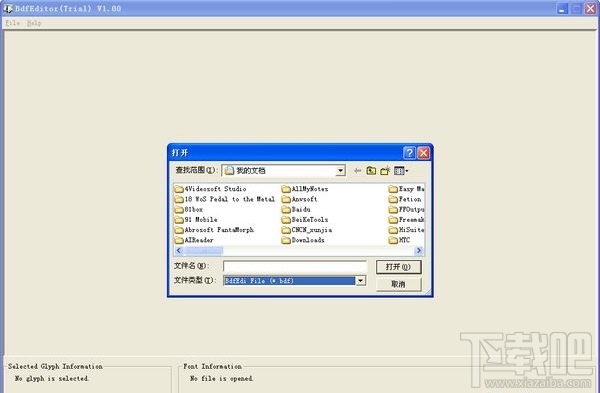Open the File menu in BdfEditor
The image size is (600, 393).
[x=12, y=23]
